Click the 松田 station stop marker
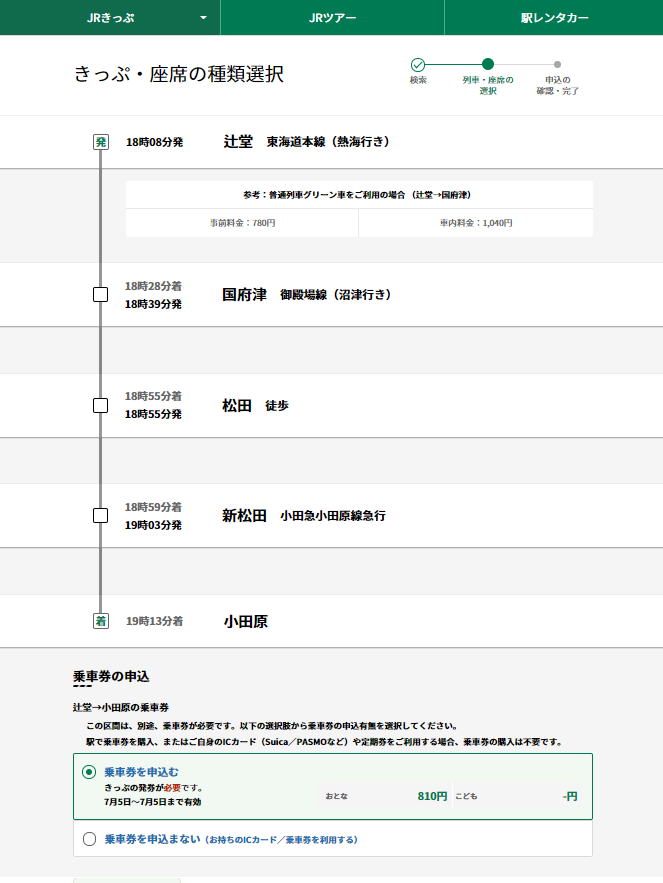The image size is (663, 883). [x=100, y=405]
